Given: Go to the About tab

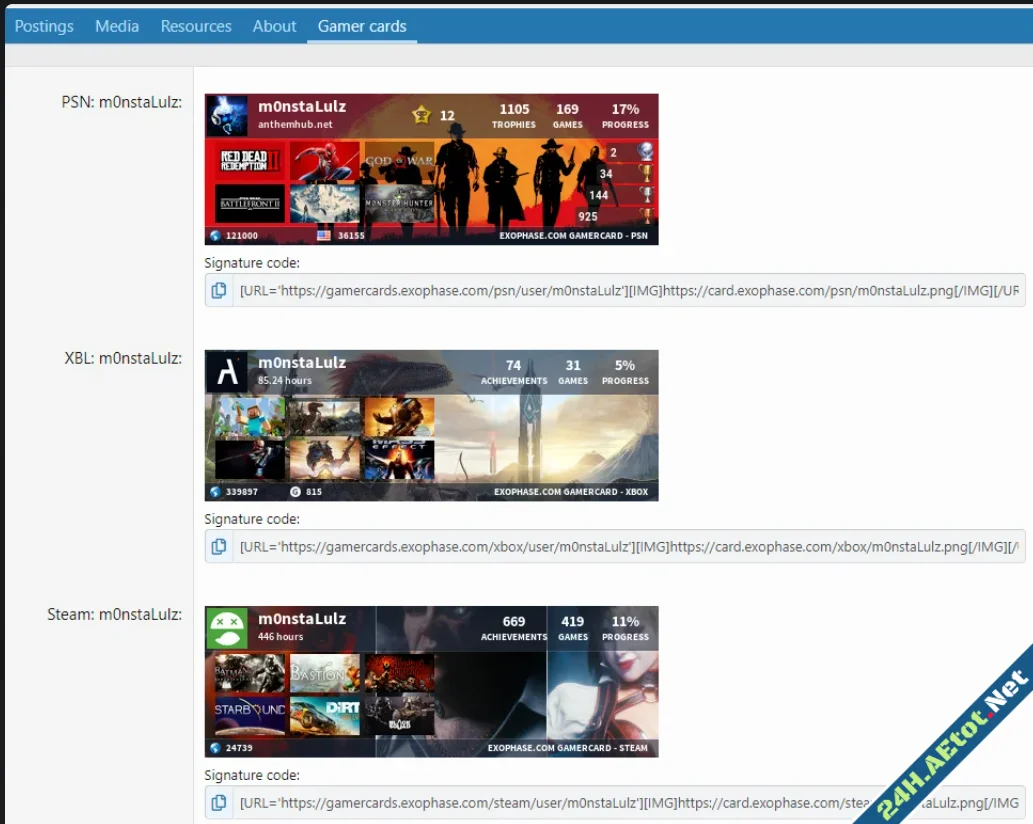Looking at the screenshot, I should click(x=274, y=26).
